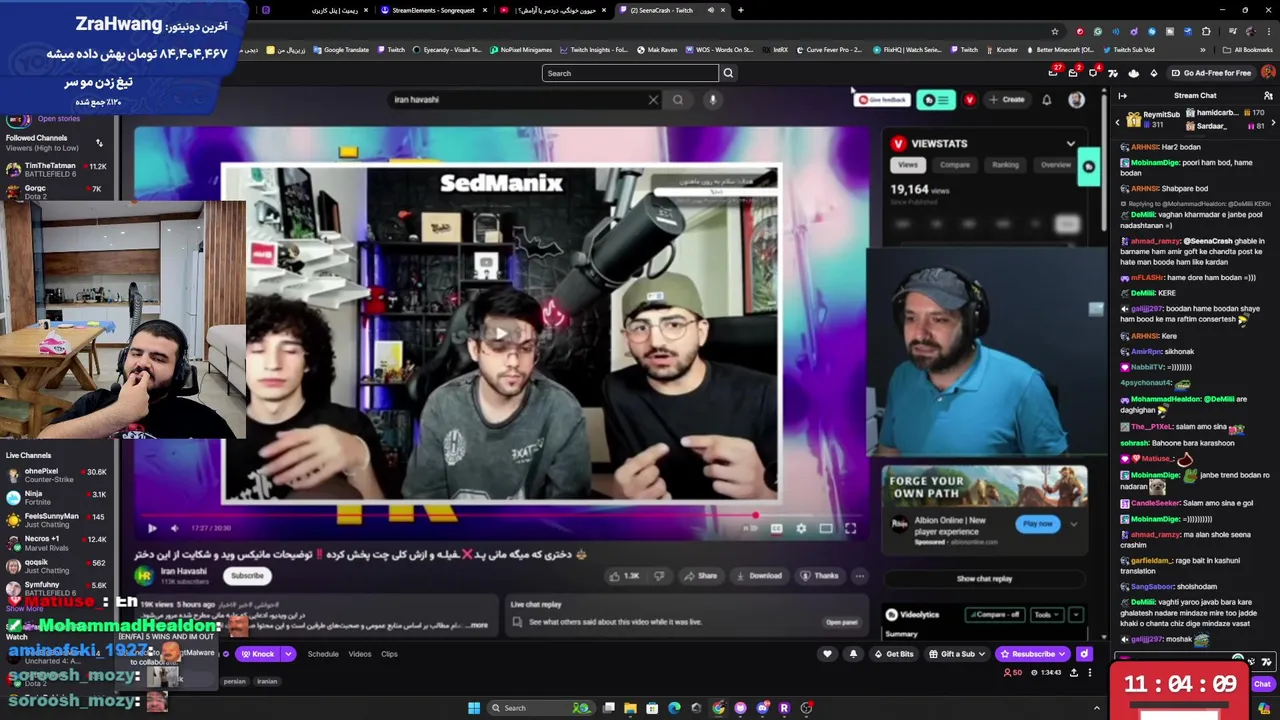Screen dimensions: 1280x720
Task: Share the Twitch stream
Action: [1074, 672]
